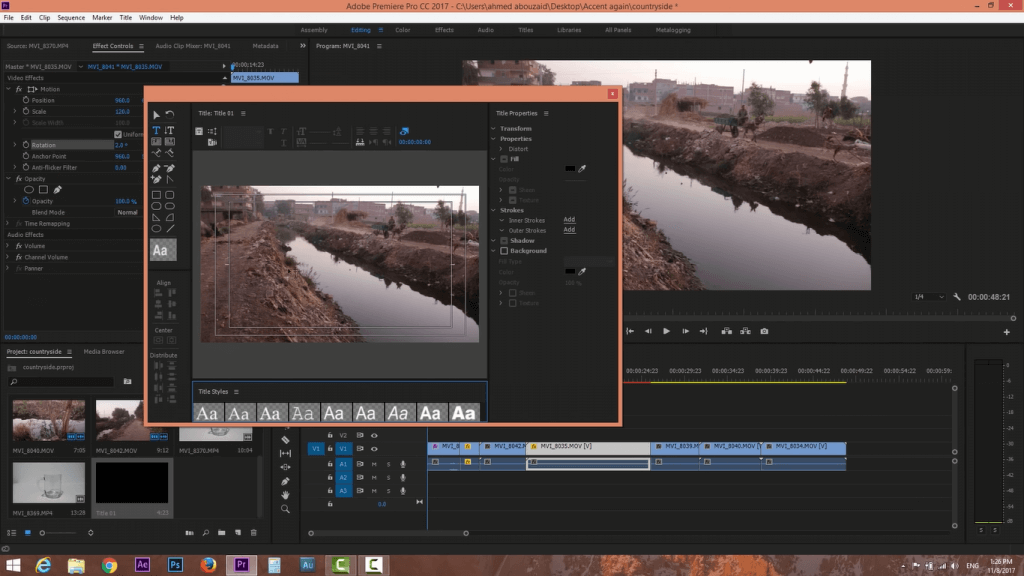The height and width of the screenshot is (576, 1024).
Task: Select the Arc tool
Action: (170, 217)
